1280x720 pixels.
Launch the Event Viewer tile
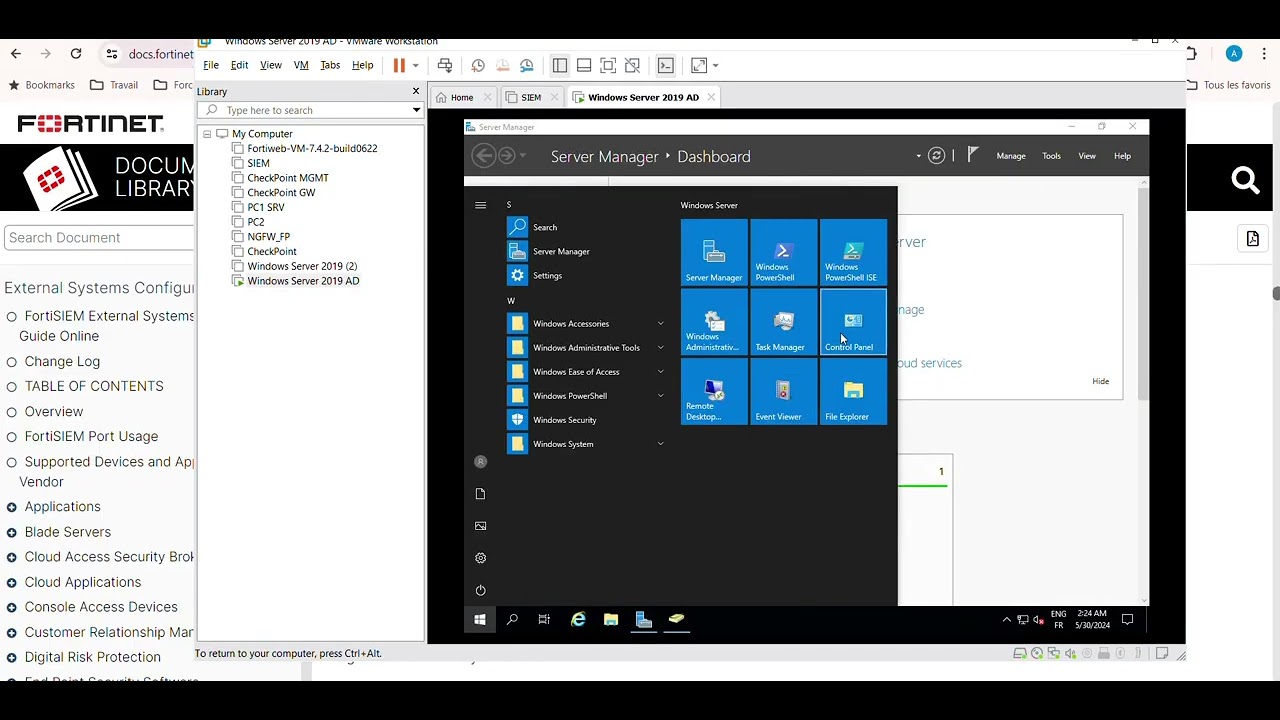[783, 392]
